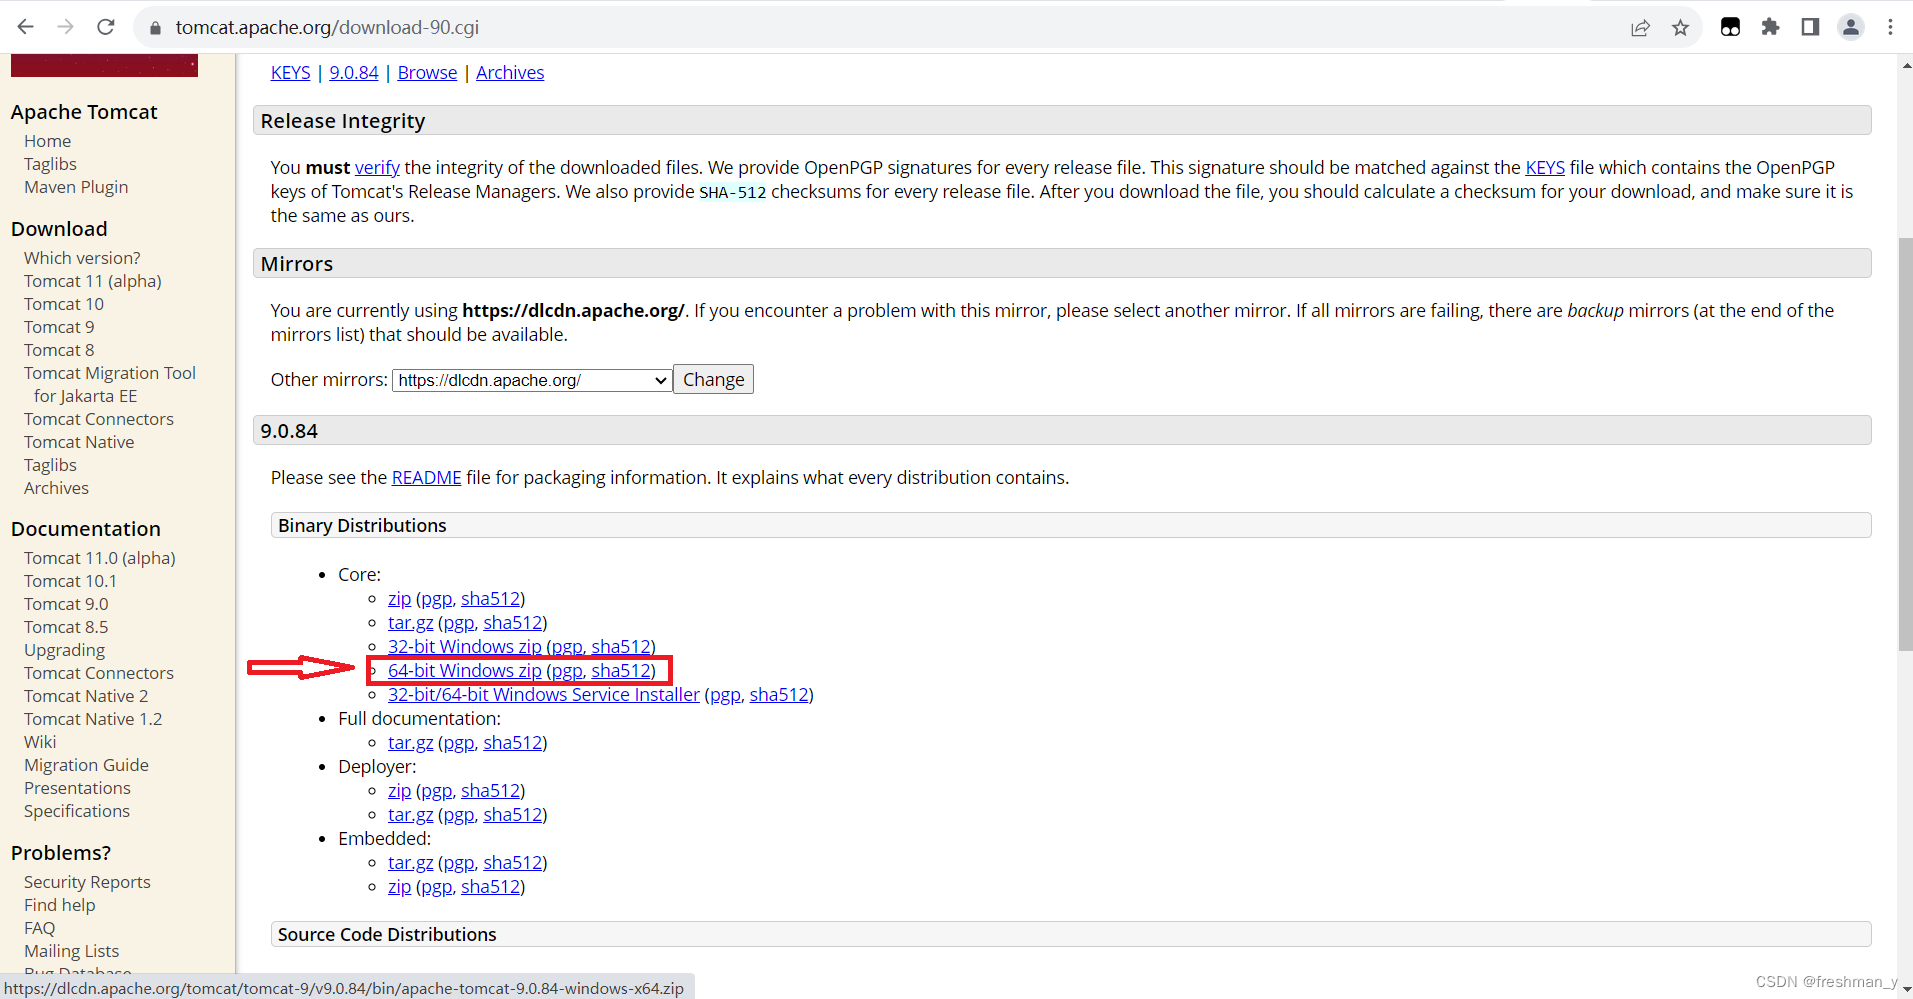
Task: Go back to the previous page
Action: pyautogui.click(x=26, y=27)
